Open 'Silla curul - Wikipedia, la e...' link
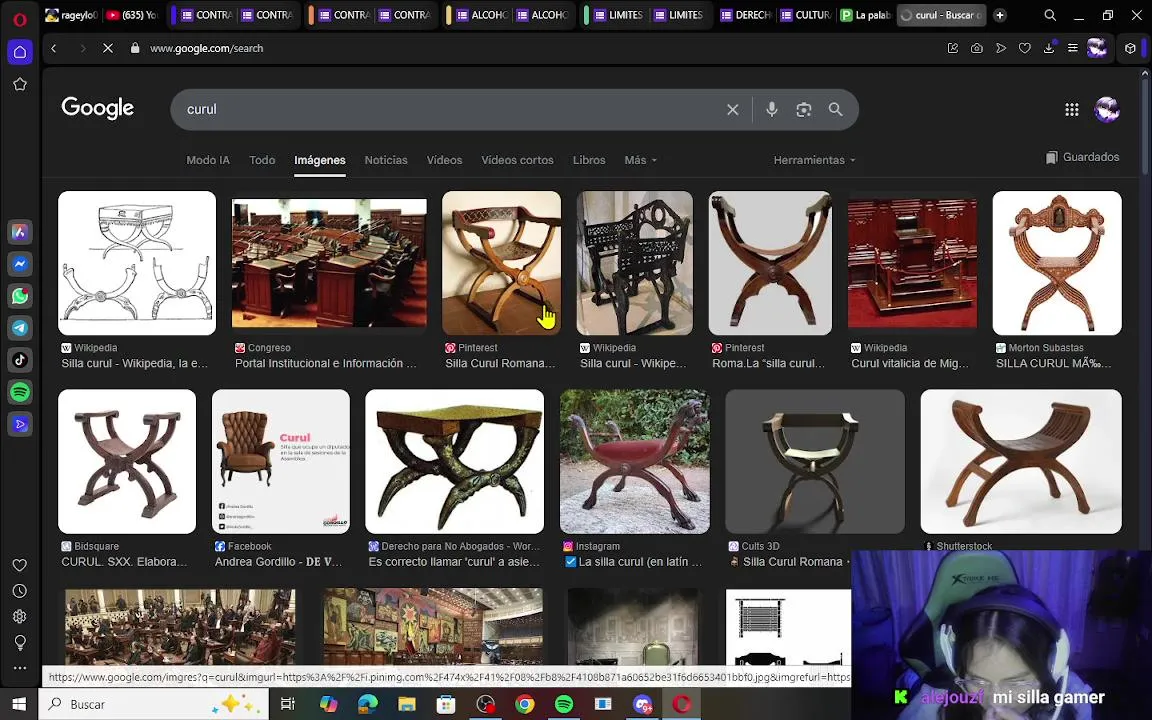 tap(134, 364)
